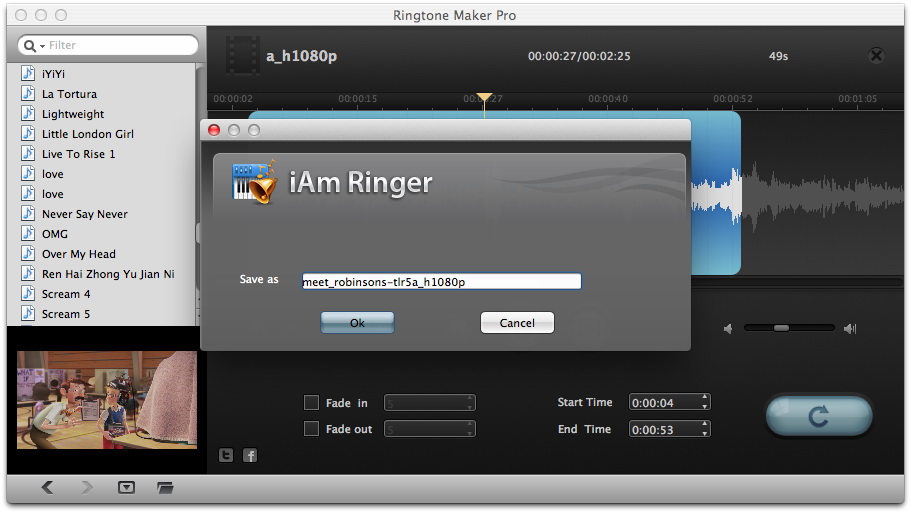Viewport: 911px width, 513px height.
Task: Open the folder icon in bottom toolbar
Action: [165, 487]
